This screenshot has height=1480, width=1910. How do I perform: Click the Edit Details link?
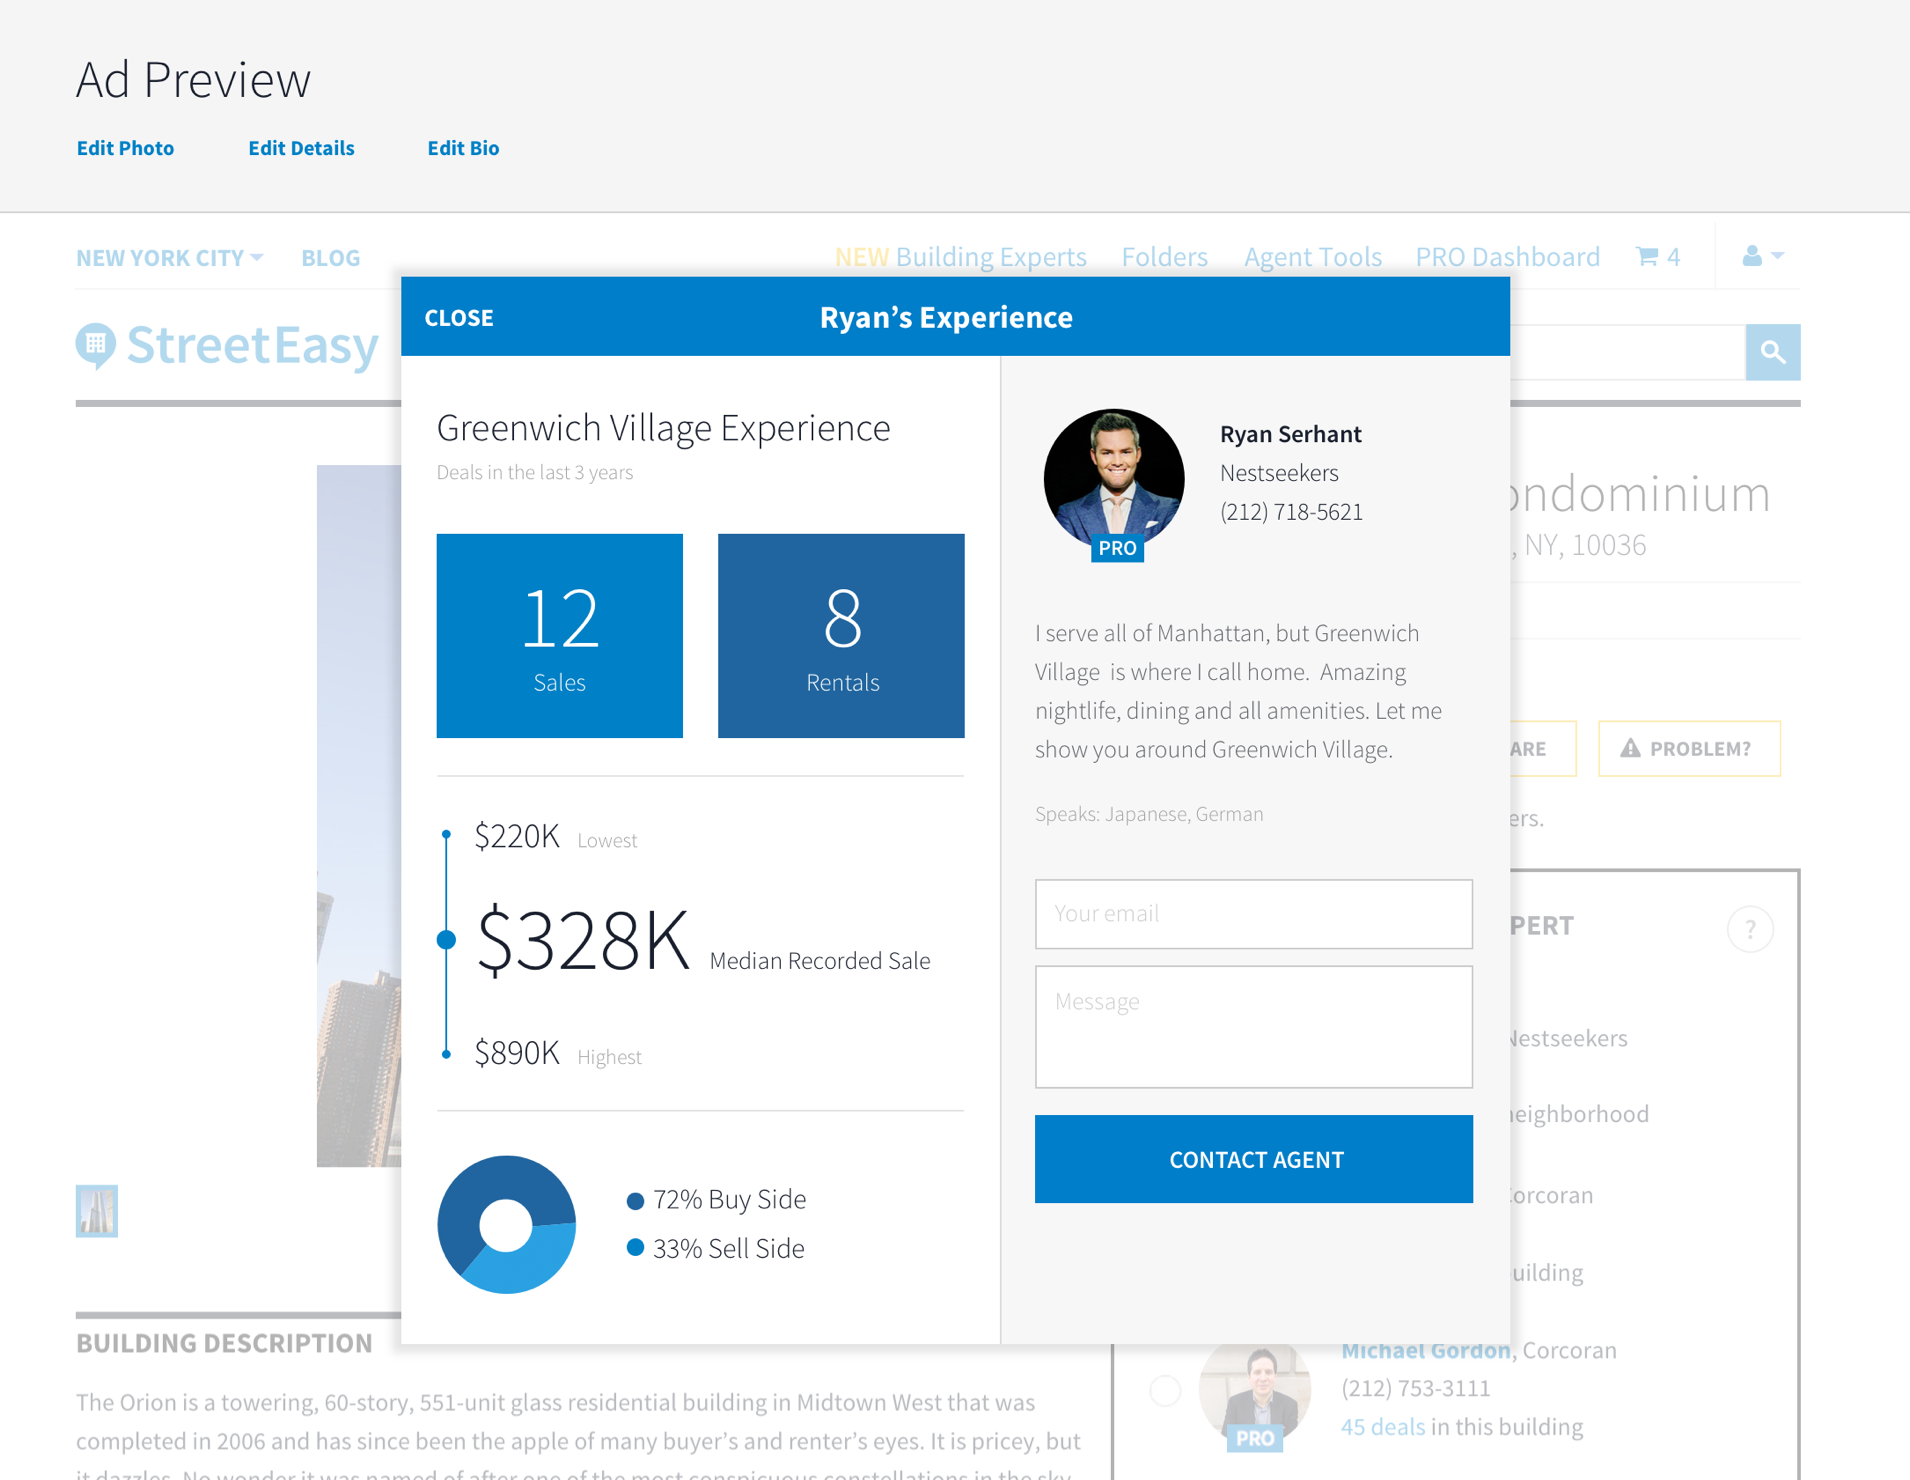301,148
